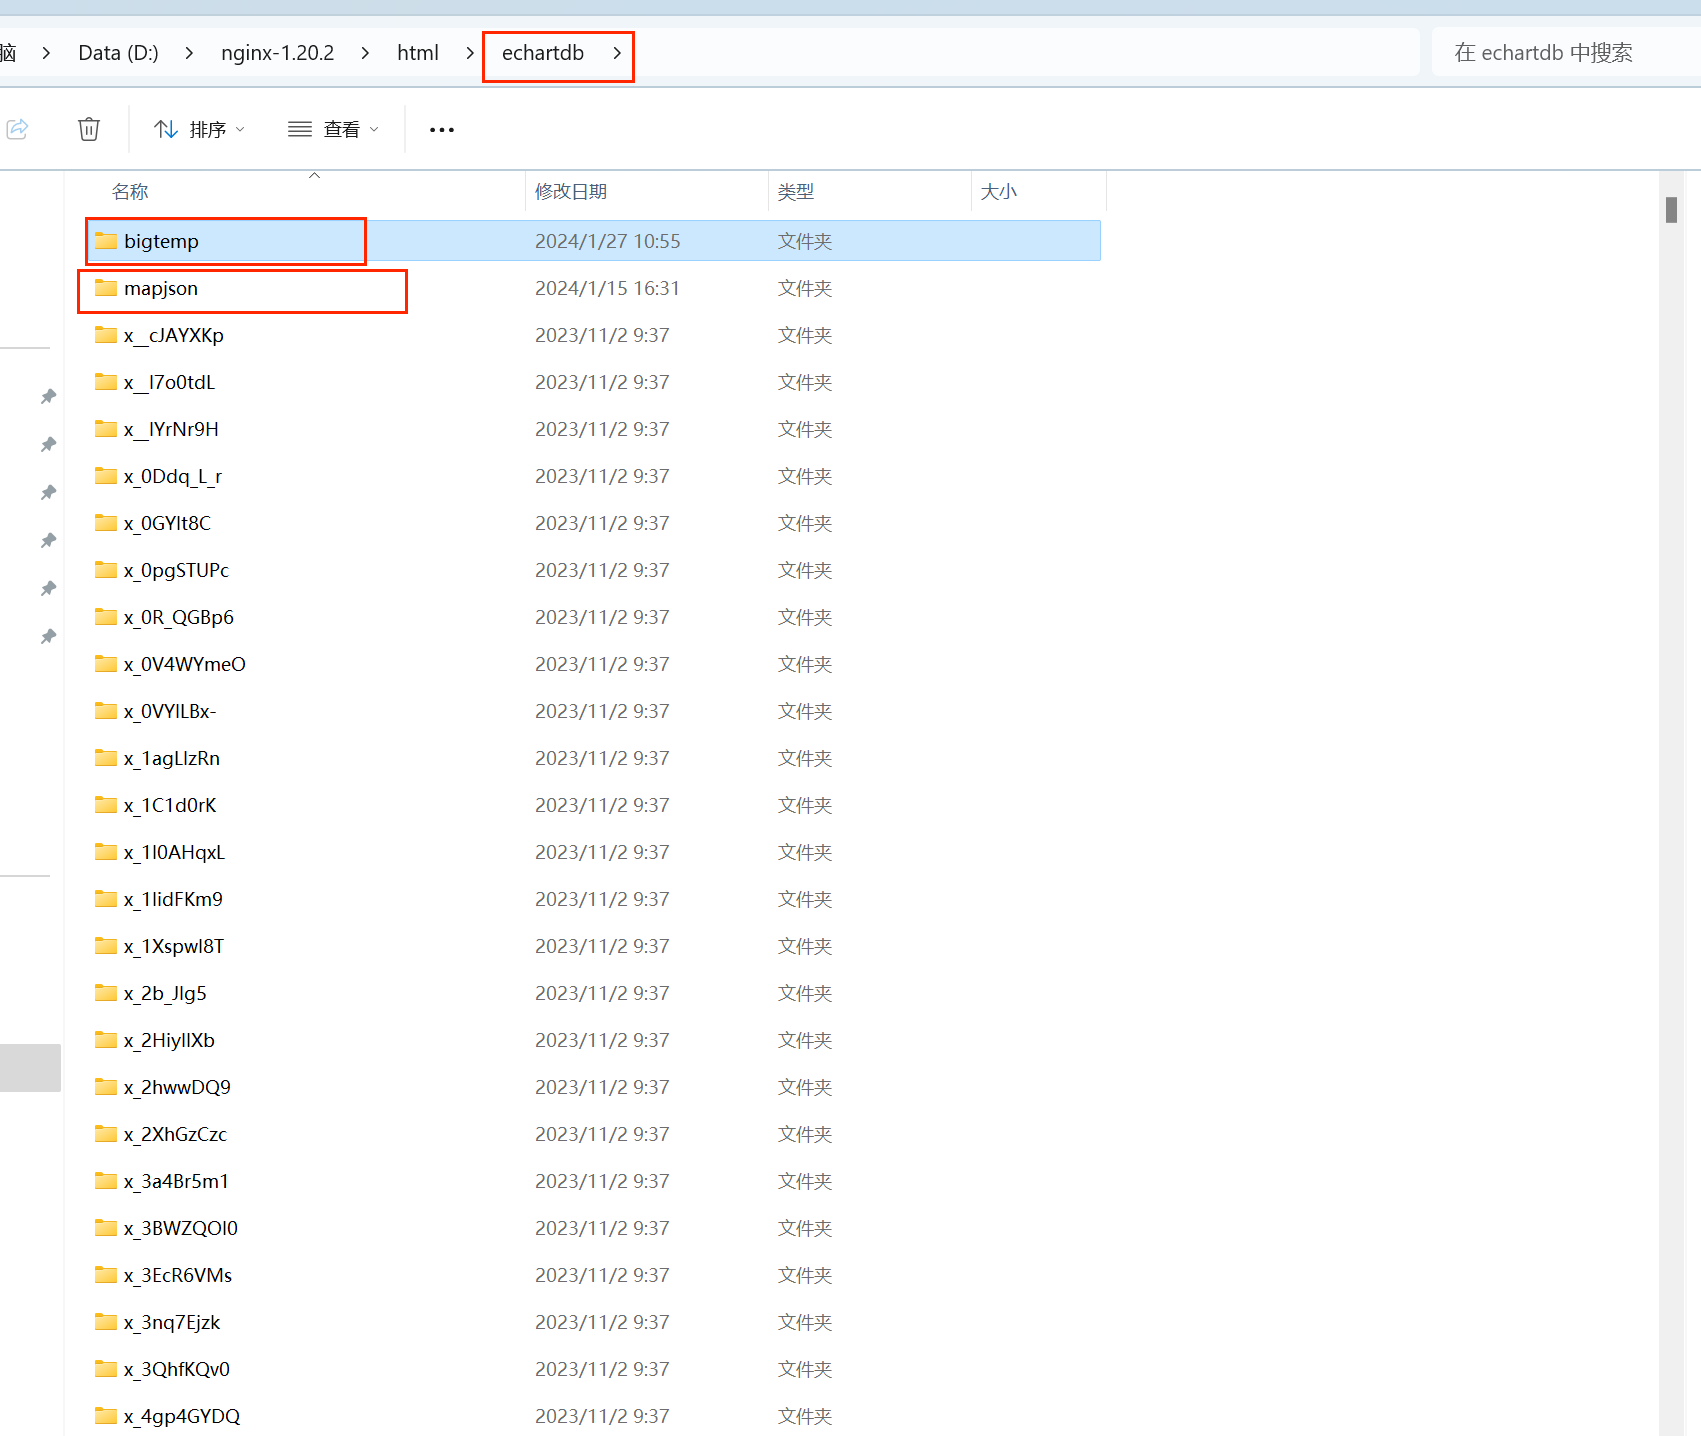Click the 文件夹 type of mapjson row
This screenshot has height=1436, width=1701.
pos(805,288)
